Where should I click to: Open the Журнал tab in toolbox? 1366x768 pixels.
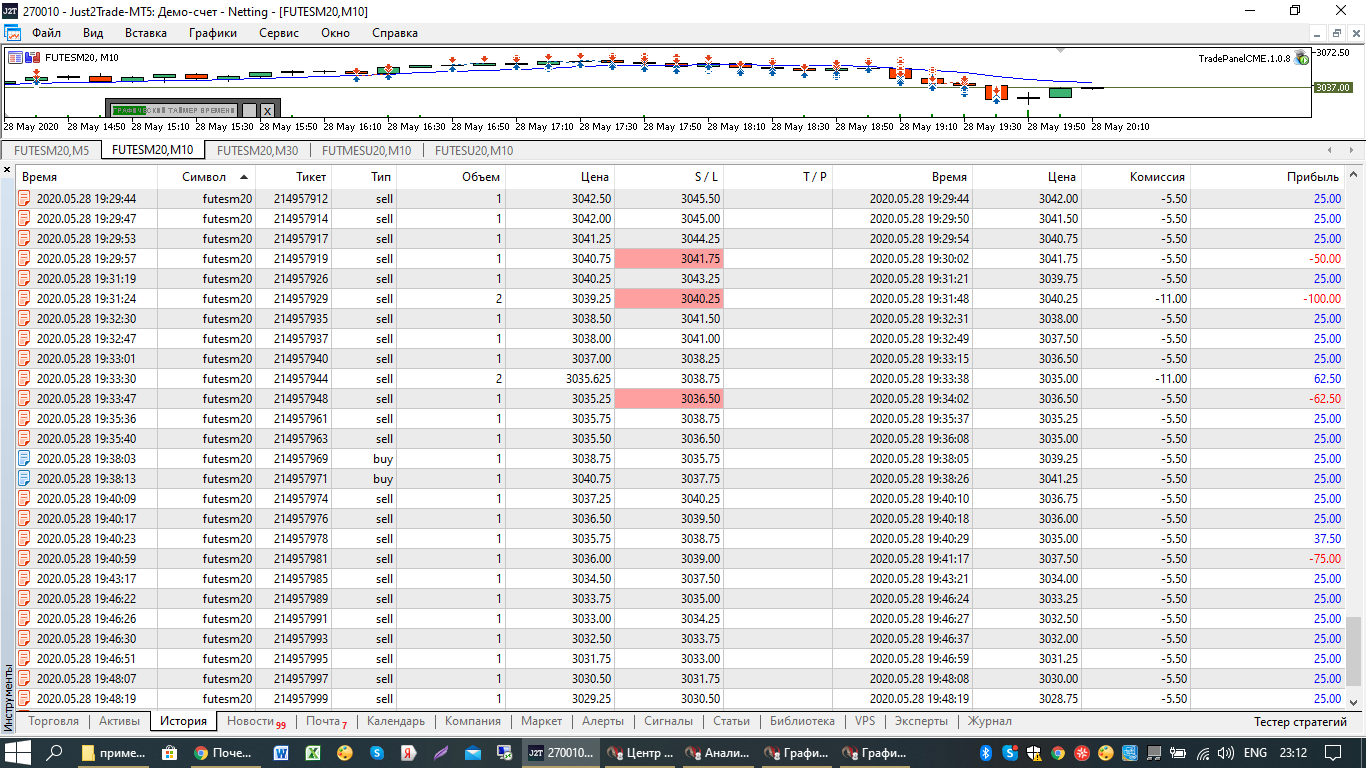[x=989, y=721]
